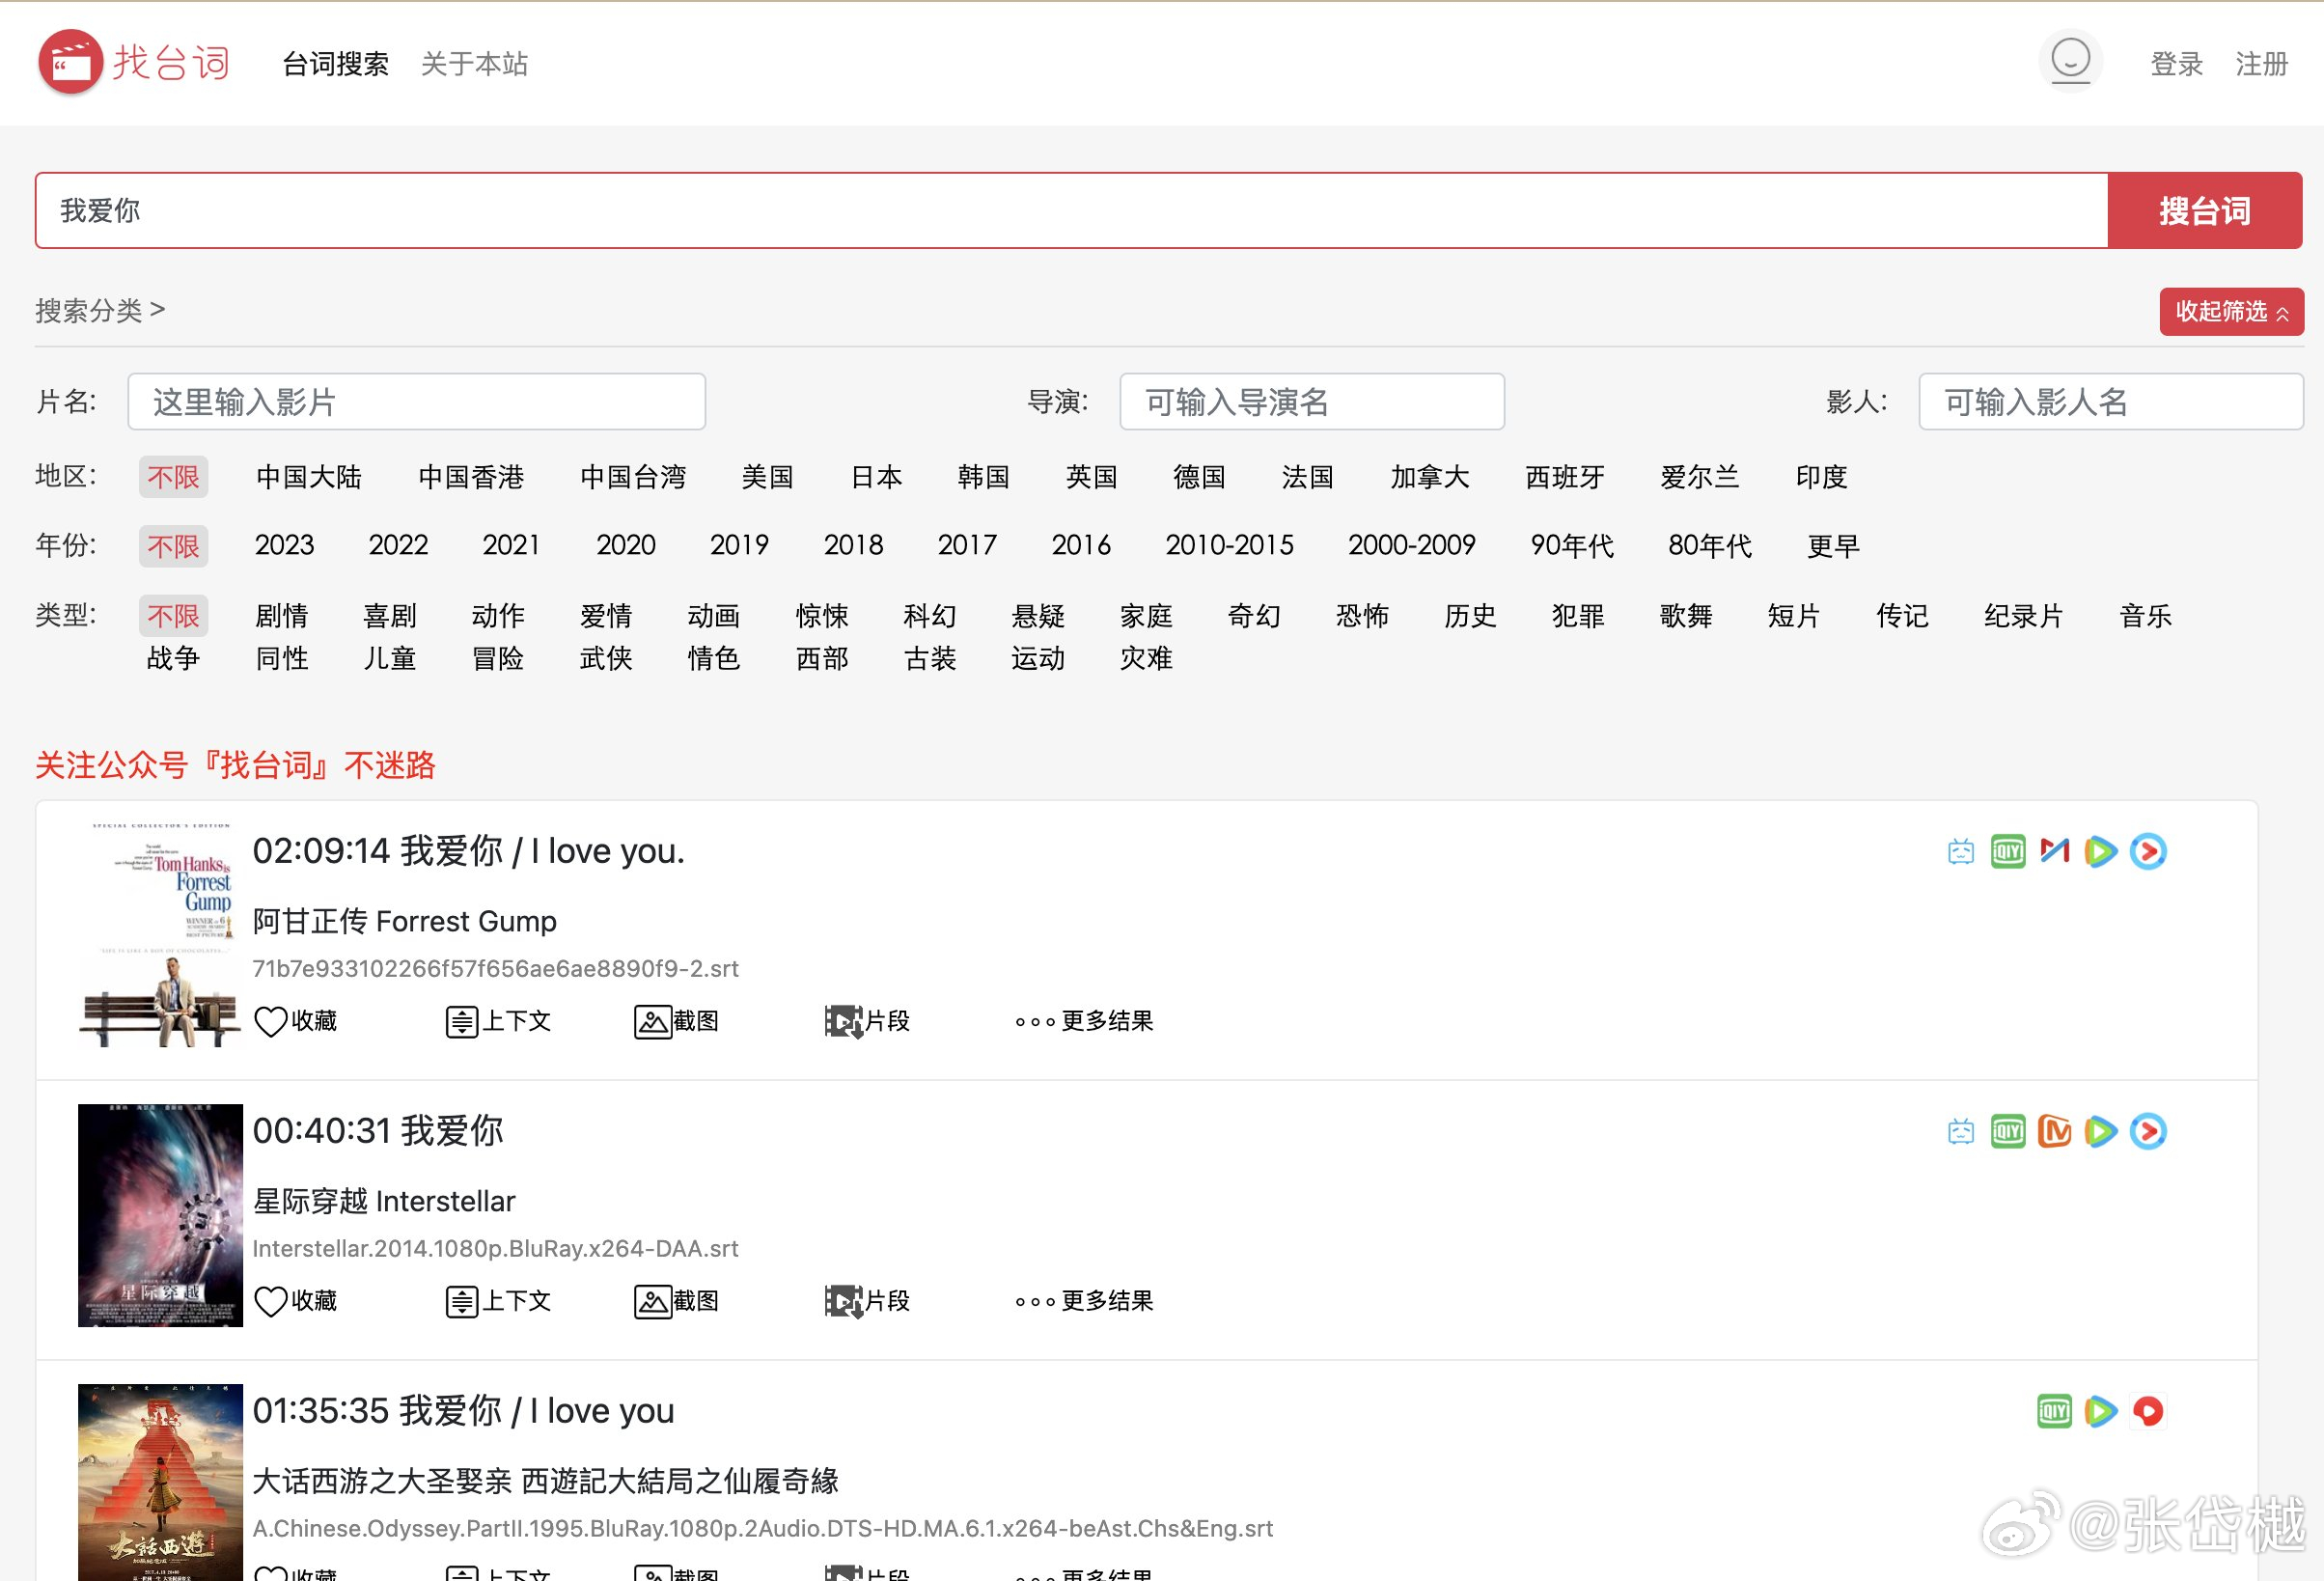Select 不限 in the 类型 filter row
This screenshot has height=1581, width=2324.
pyautogui.click(x=173, y=616)
